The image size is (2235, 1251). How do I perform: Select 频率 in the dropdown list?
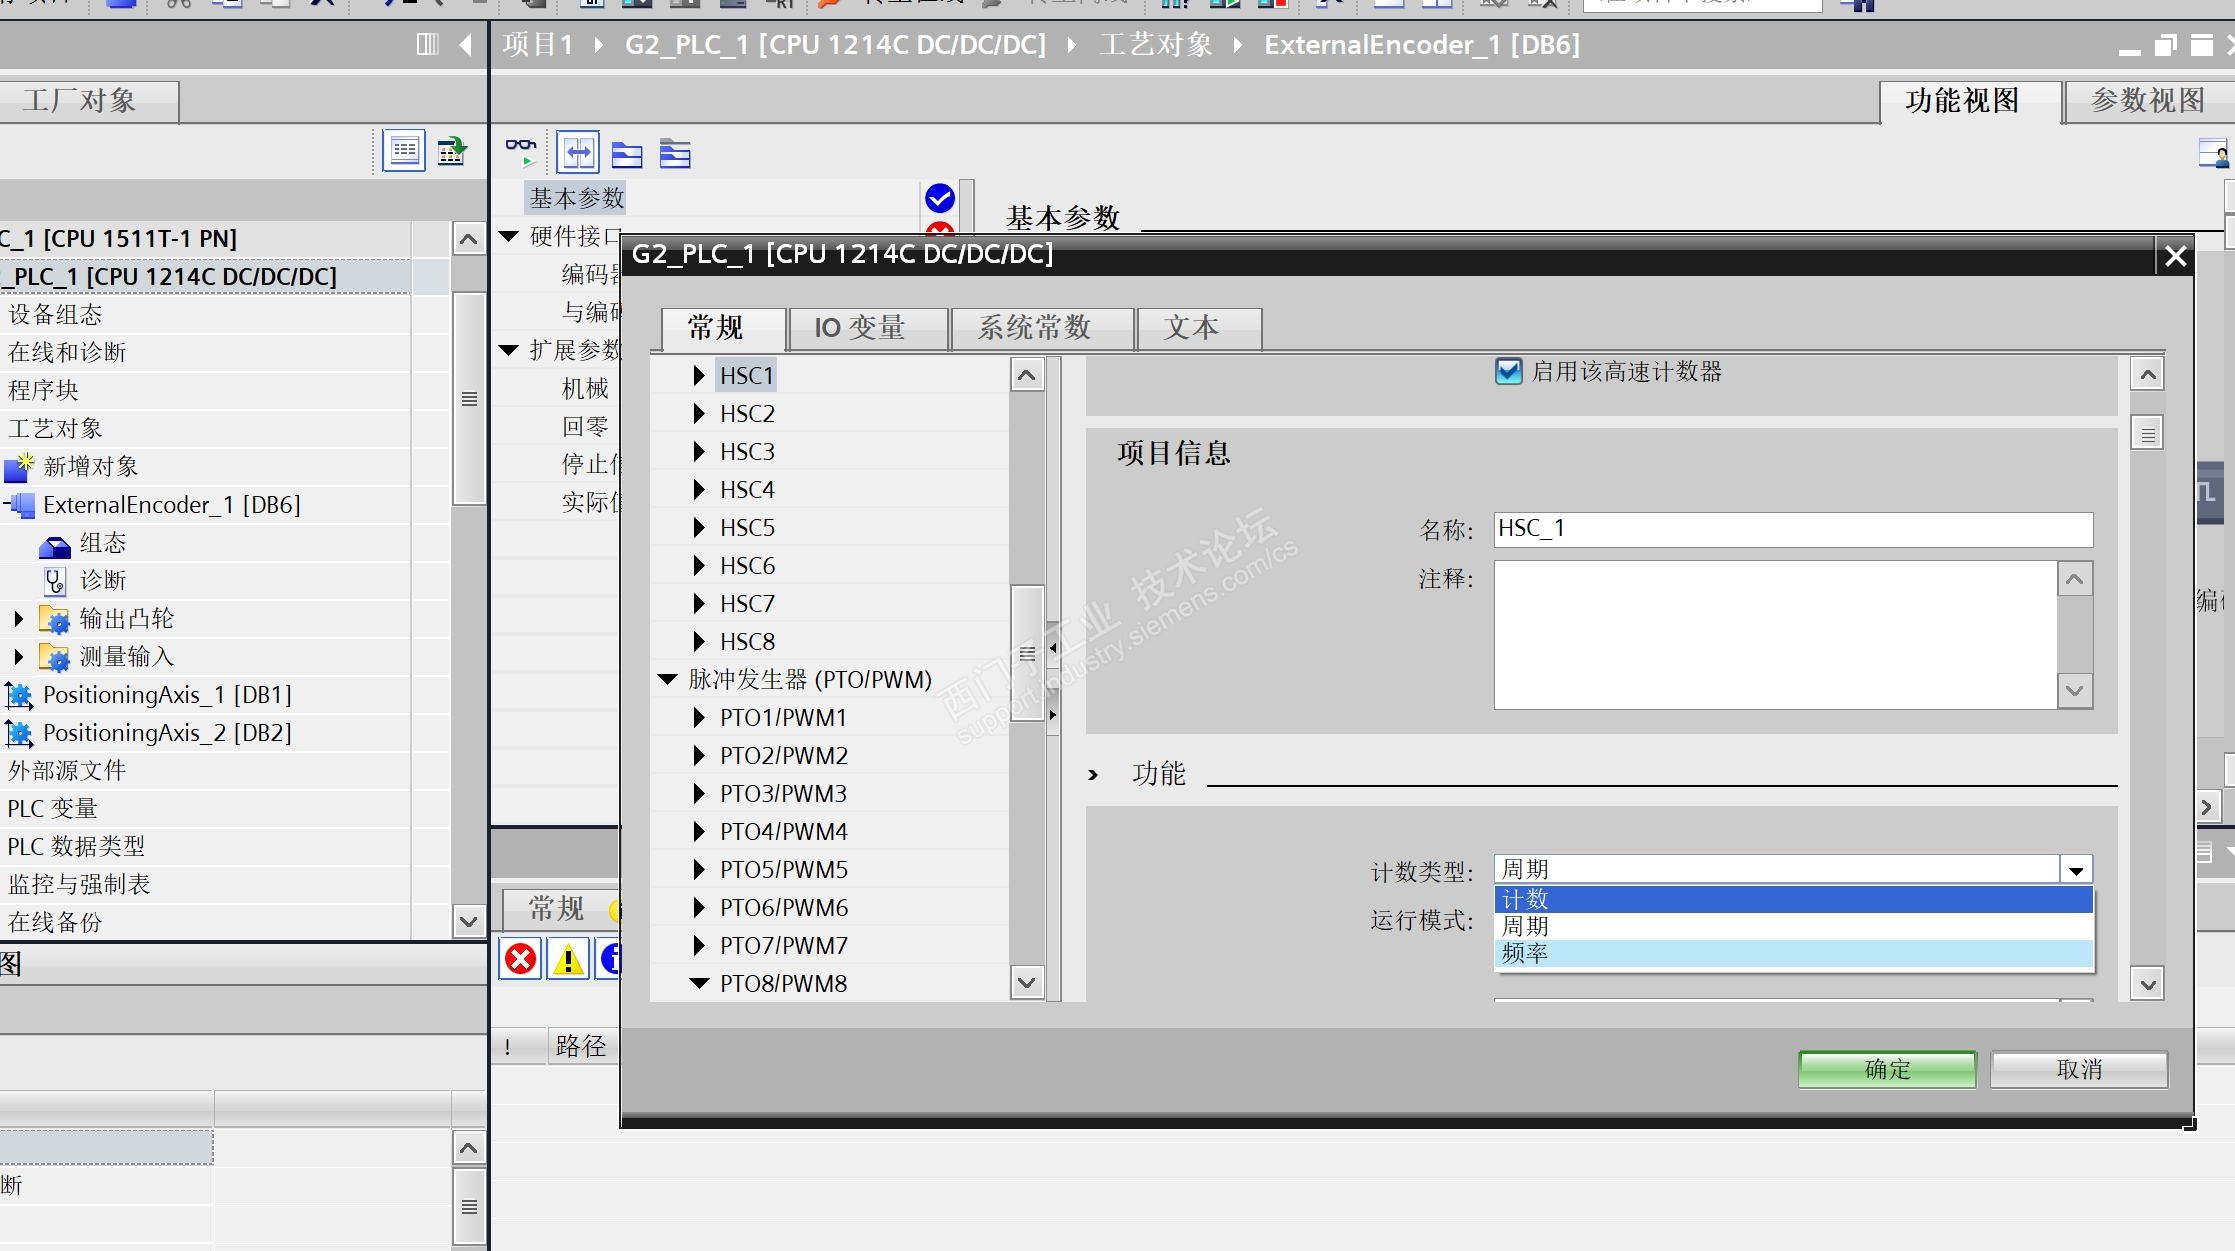coord(1525,954)
